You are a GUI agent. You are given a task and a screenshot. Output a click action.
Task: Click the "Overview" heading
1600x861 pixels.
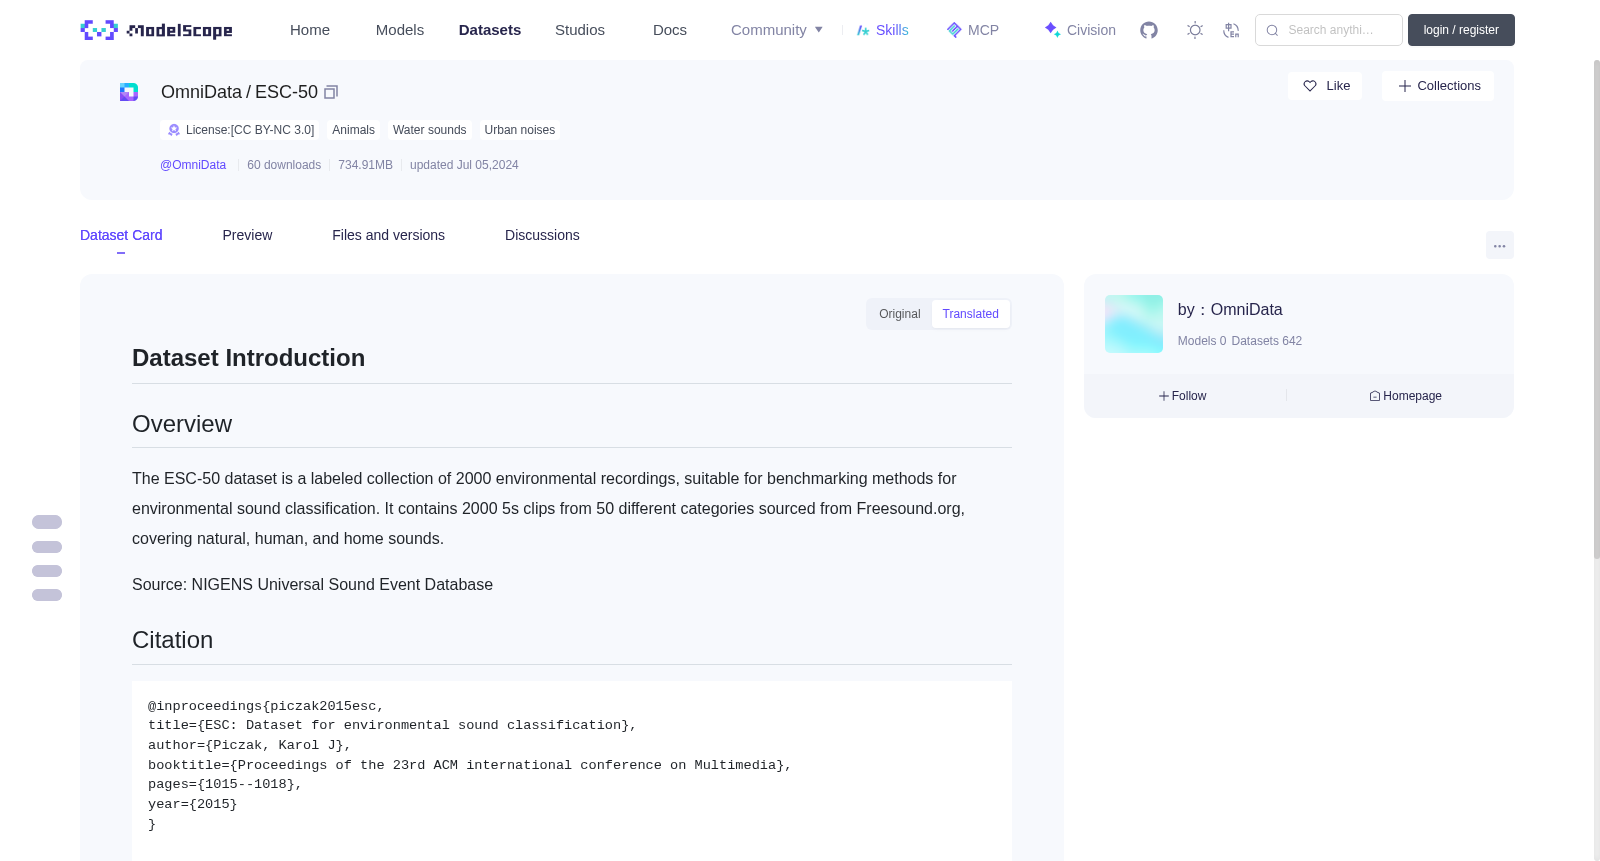pyautogui.click(x=182, y=424)
